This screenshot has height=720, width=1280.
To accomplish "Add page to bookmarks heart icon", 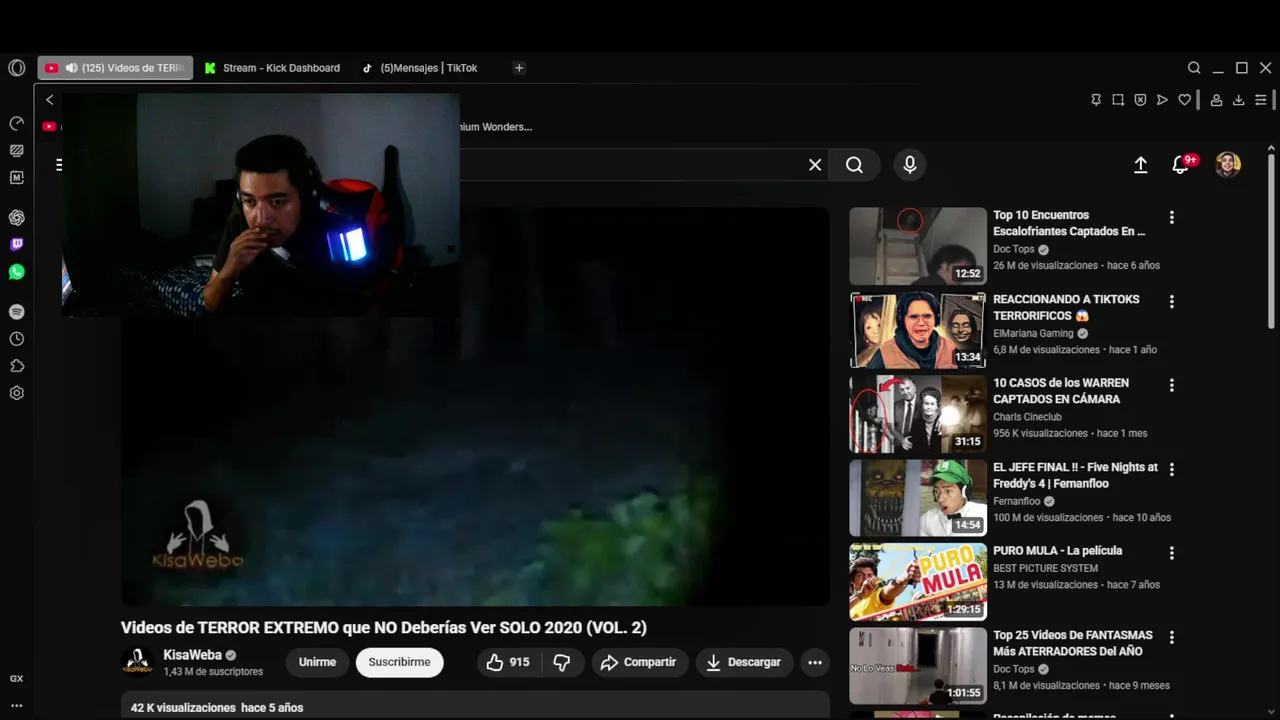I will [1185, 100].
